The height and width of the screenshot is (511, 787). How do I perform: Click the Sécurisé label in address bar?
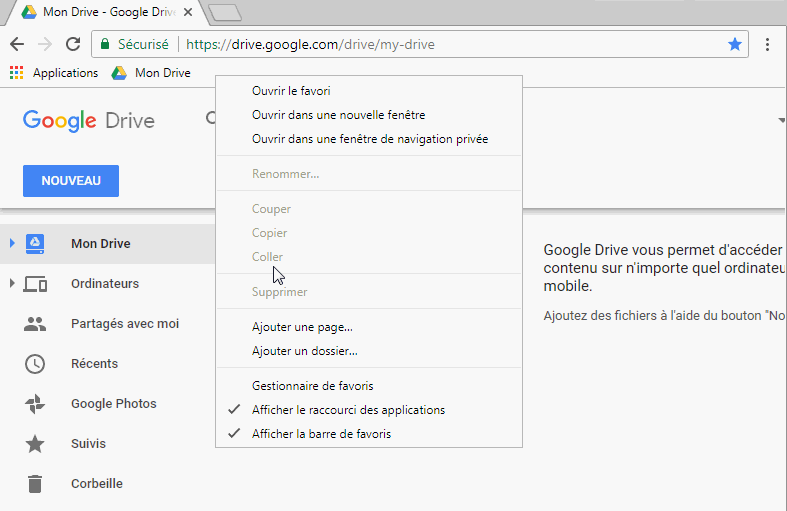coord(143,44)
